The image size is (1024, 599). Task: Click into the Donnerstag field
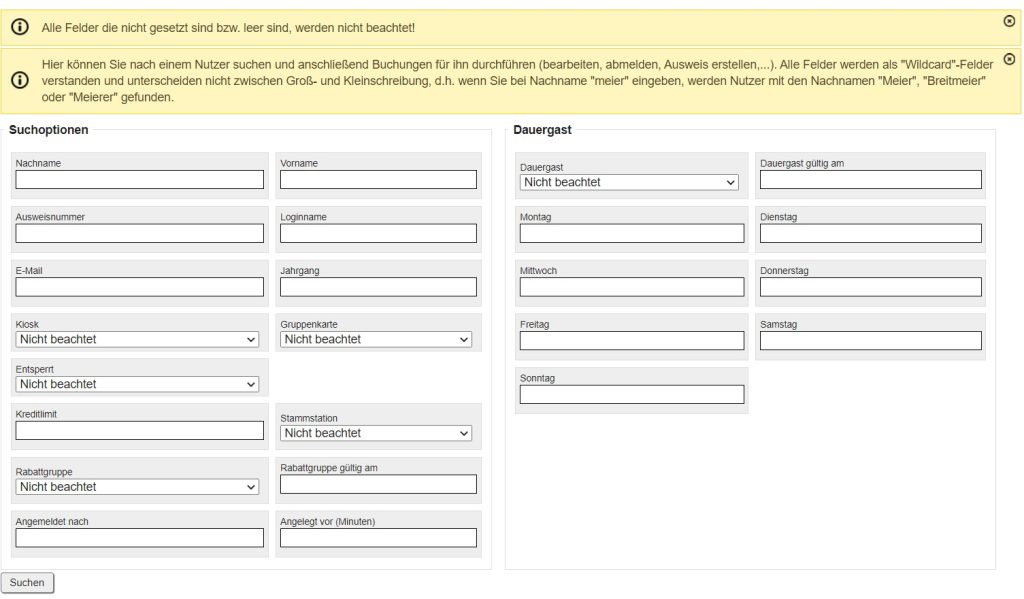coord(871,287)
